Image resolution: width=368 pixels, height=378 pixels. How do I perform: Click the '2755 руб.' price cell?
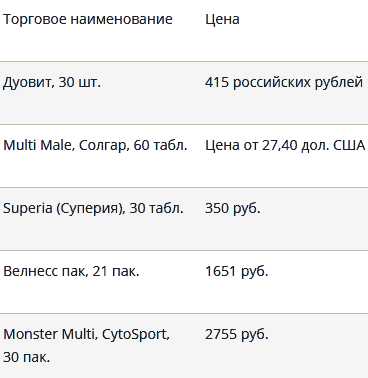237,334
